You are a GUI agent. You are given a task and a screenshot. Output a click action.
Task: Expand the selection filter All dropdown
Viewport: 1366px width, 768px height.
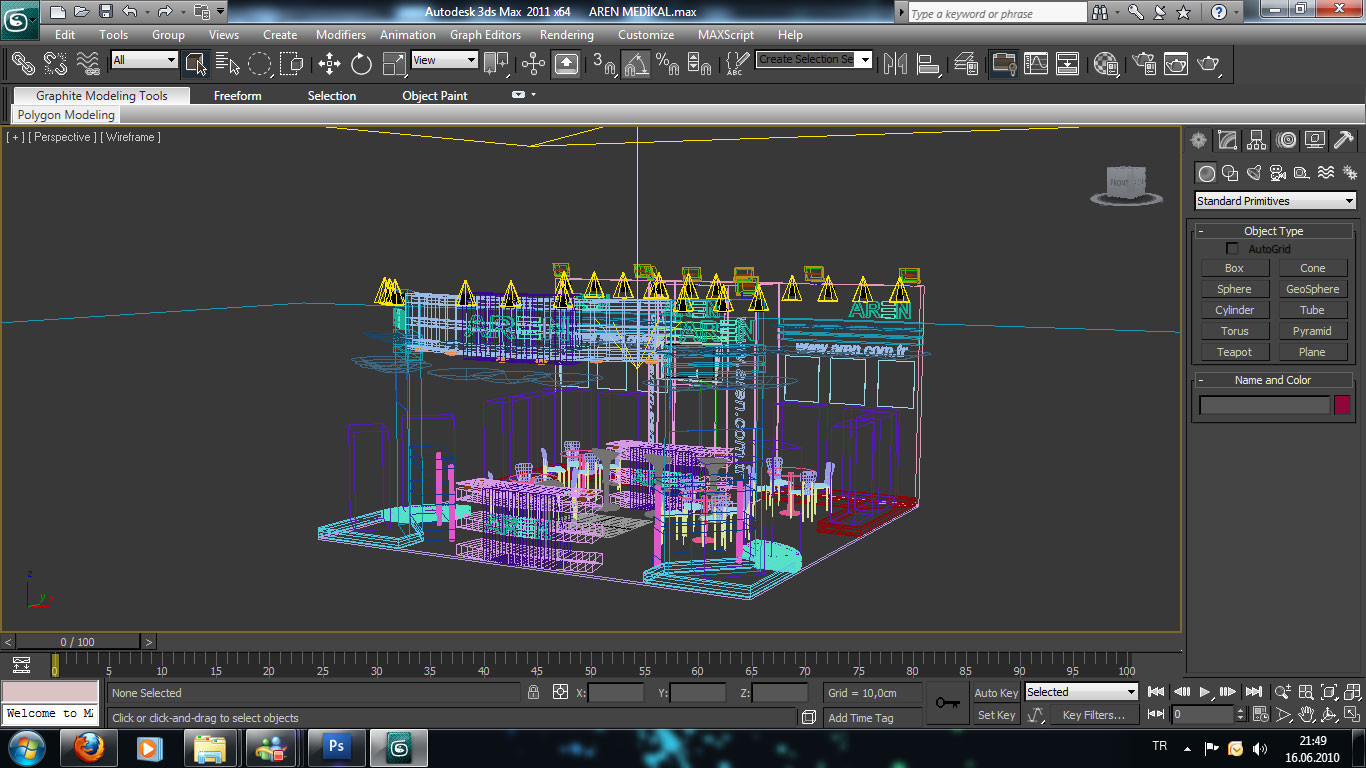point(144,60)
